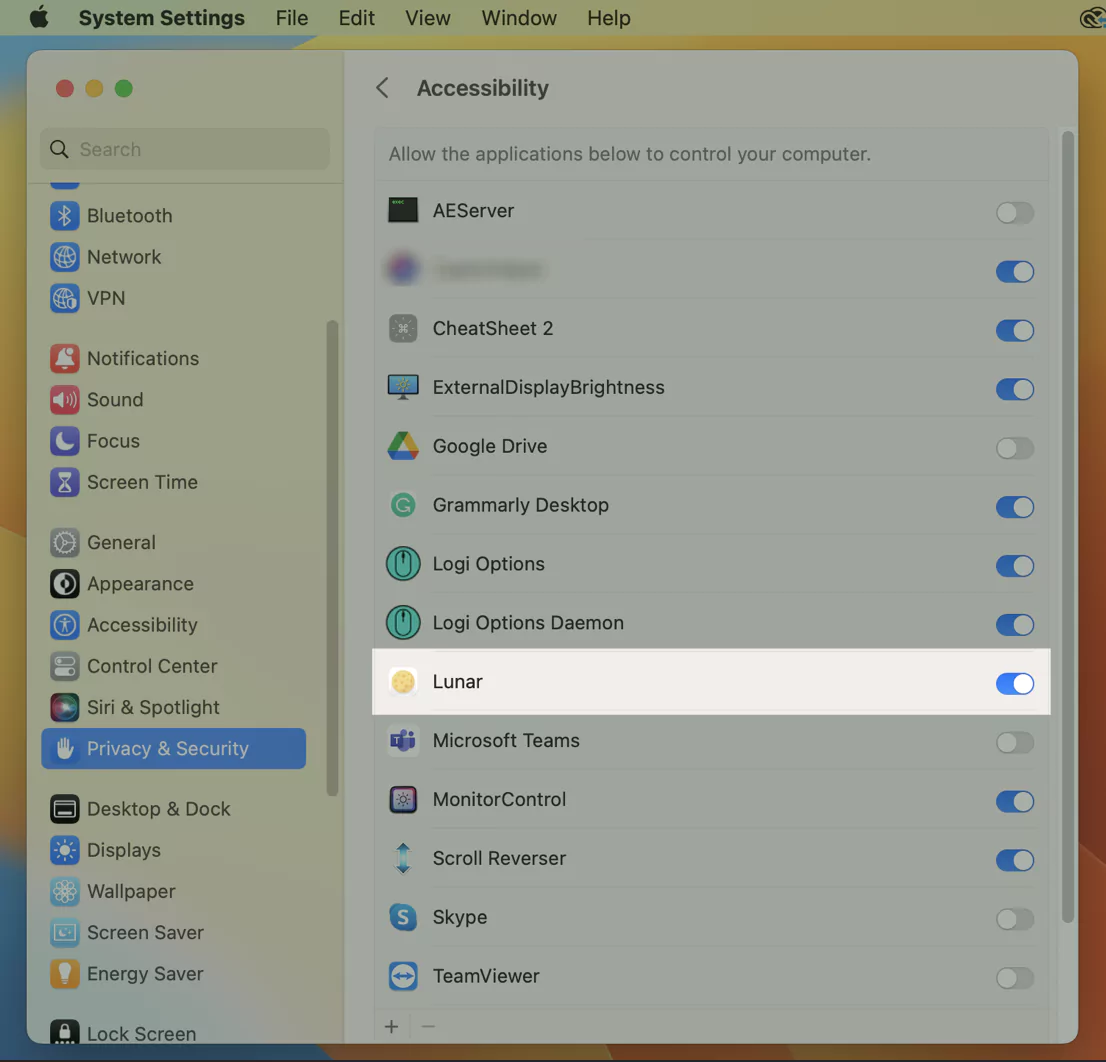Disable the Scroll Reverser toggle
1106x1062 pixels.
coord(1014,860)
